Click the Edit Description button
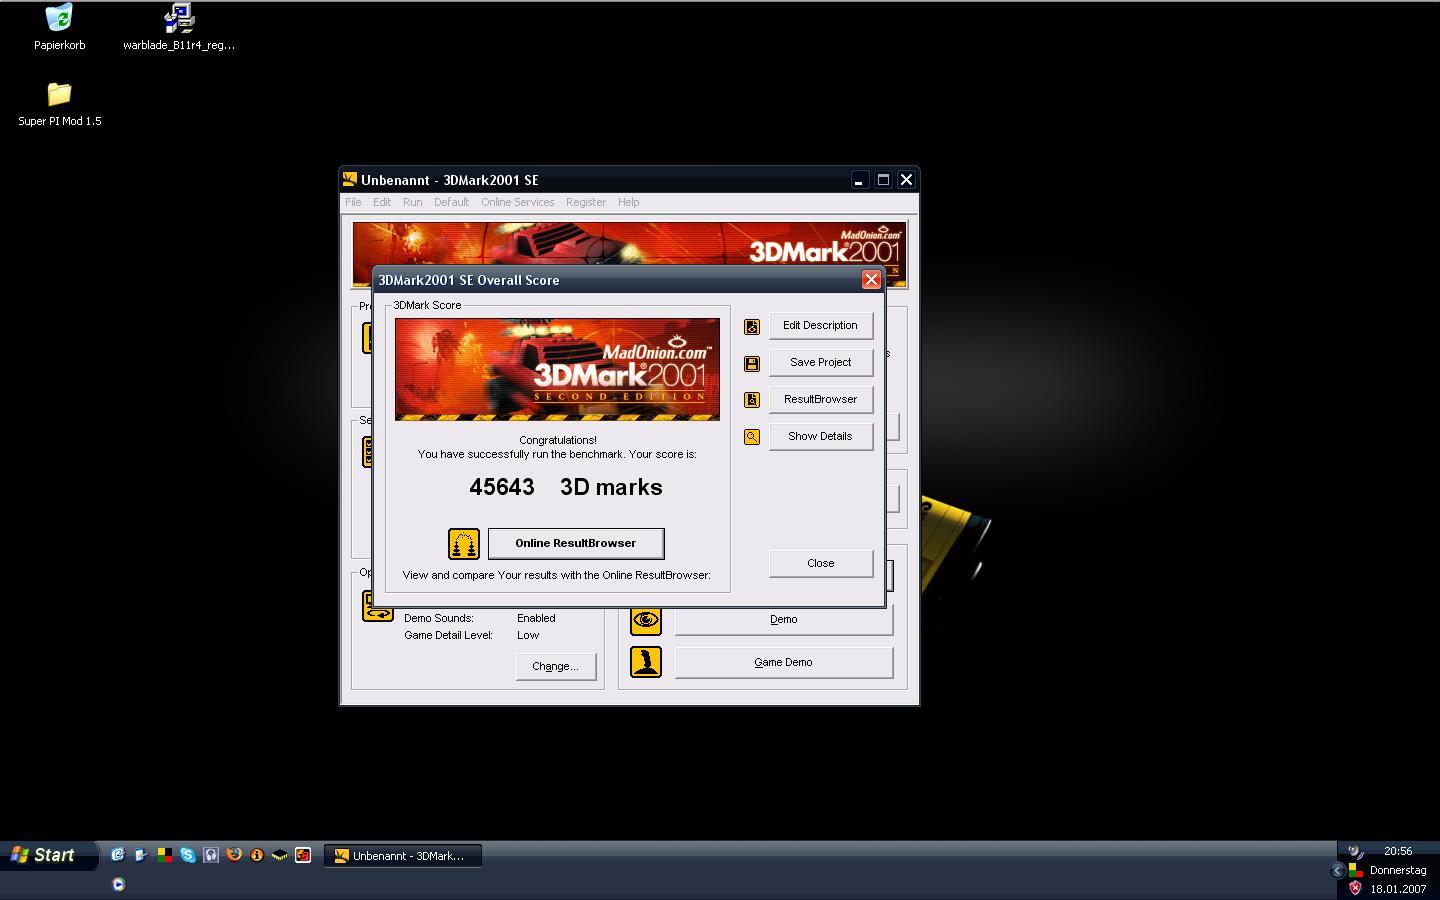This screenshot has height=900, width=1440. tap(820, 325)
